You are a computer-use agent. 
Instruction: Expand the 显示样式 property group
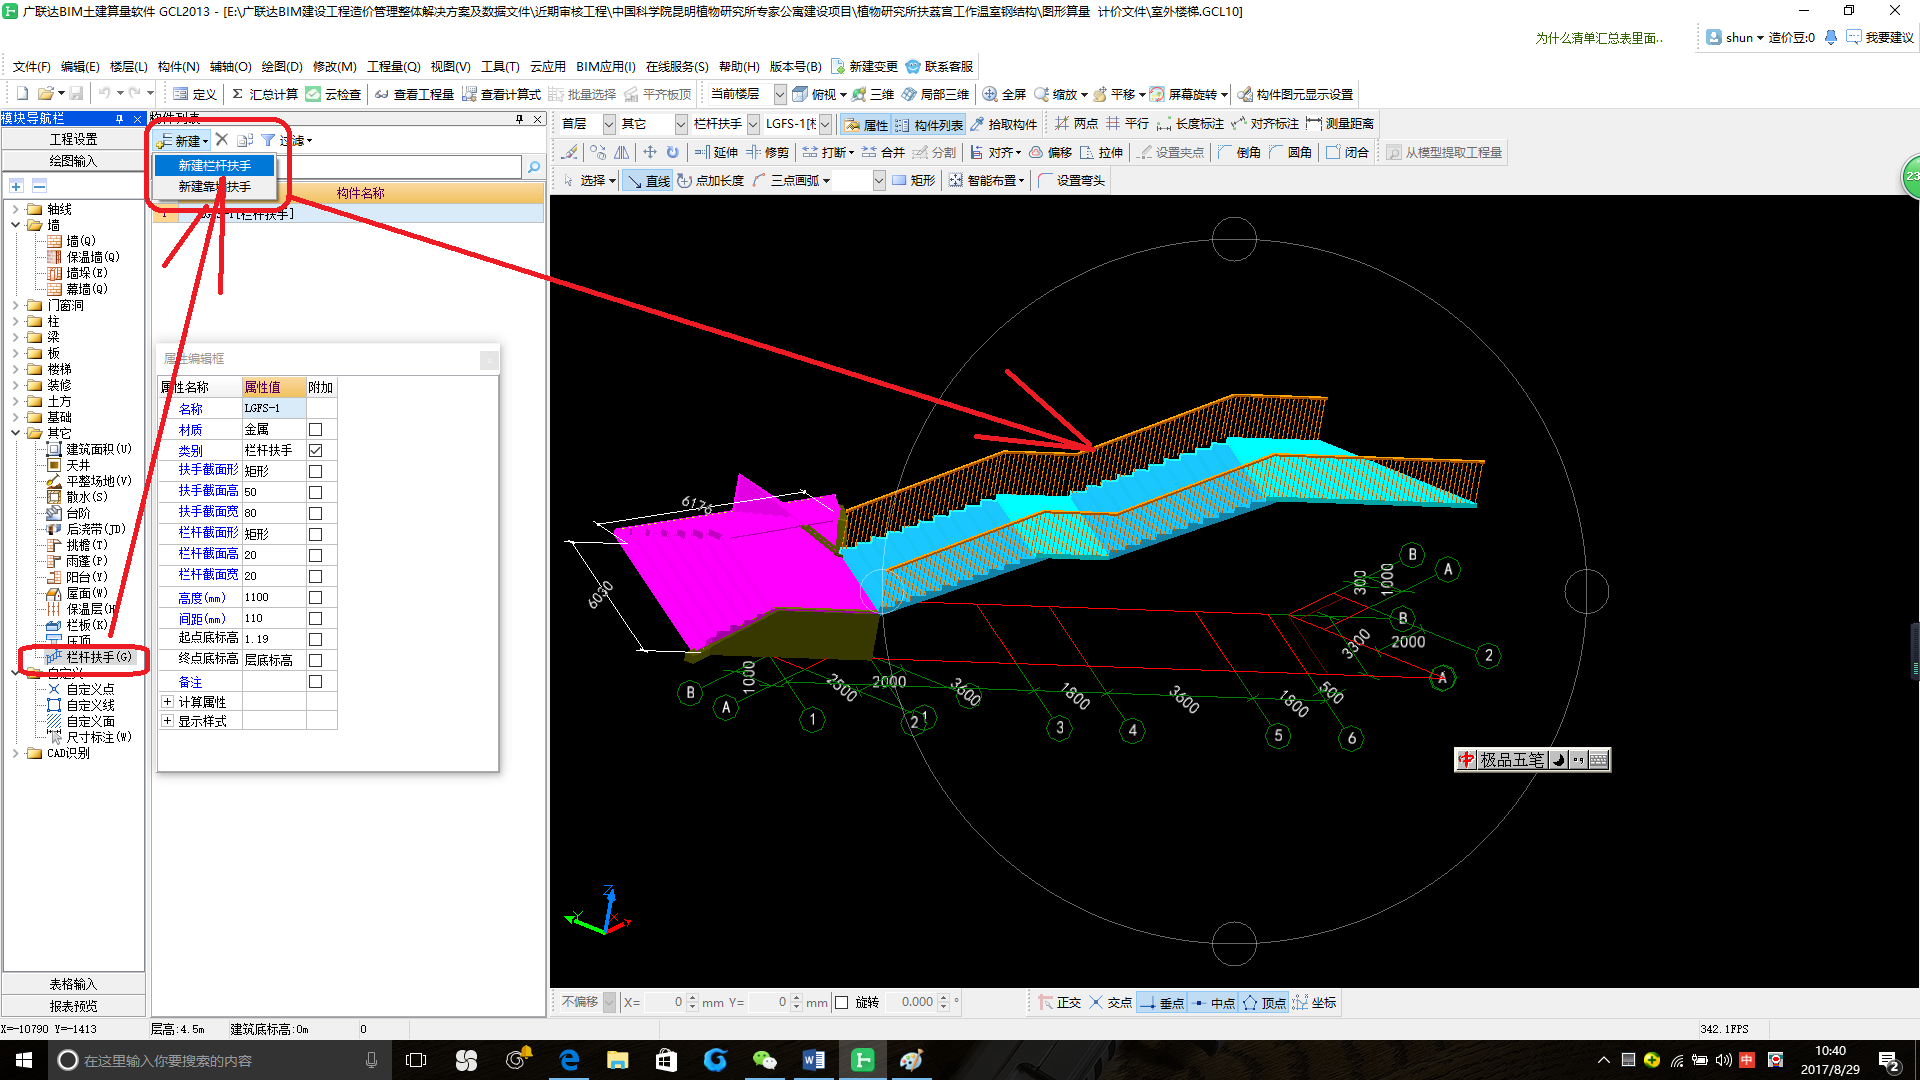coord(168,721)
